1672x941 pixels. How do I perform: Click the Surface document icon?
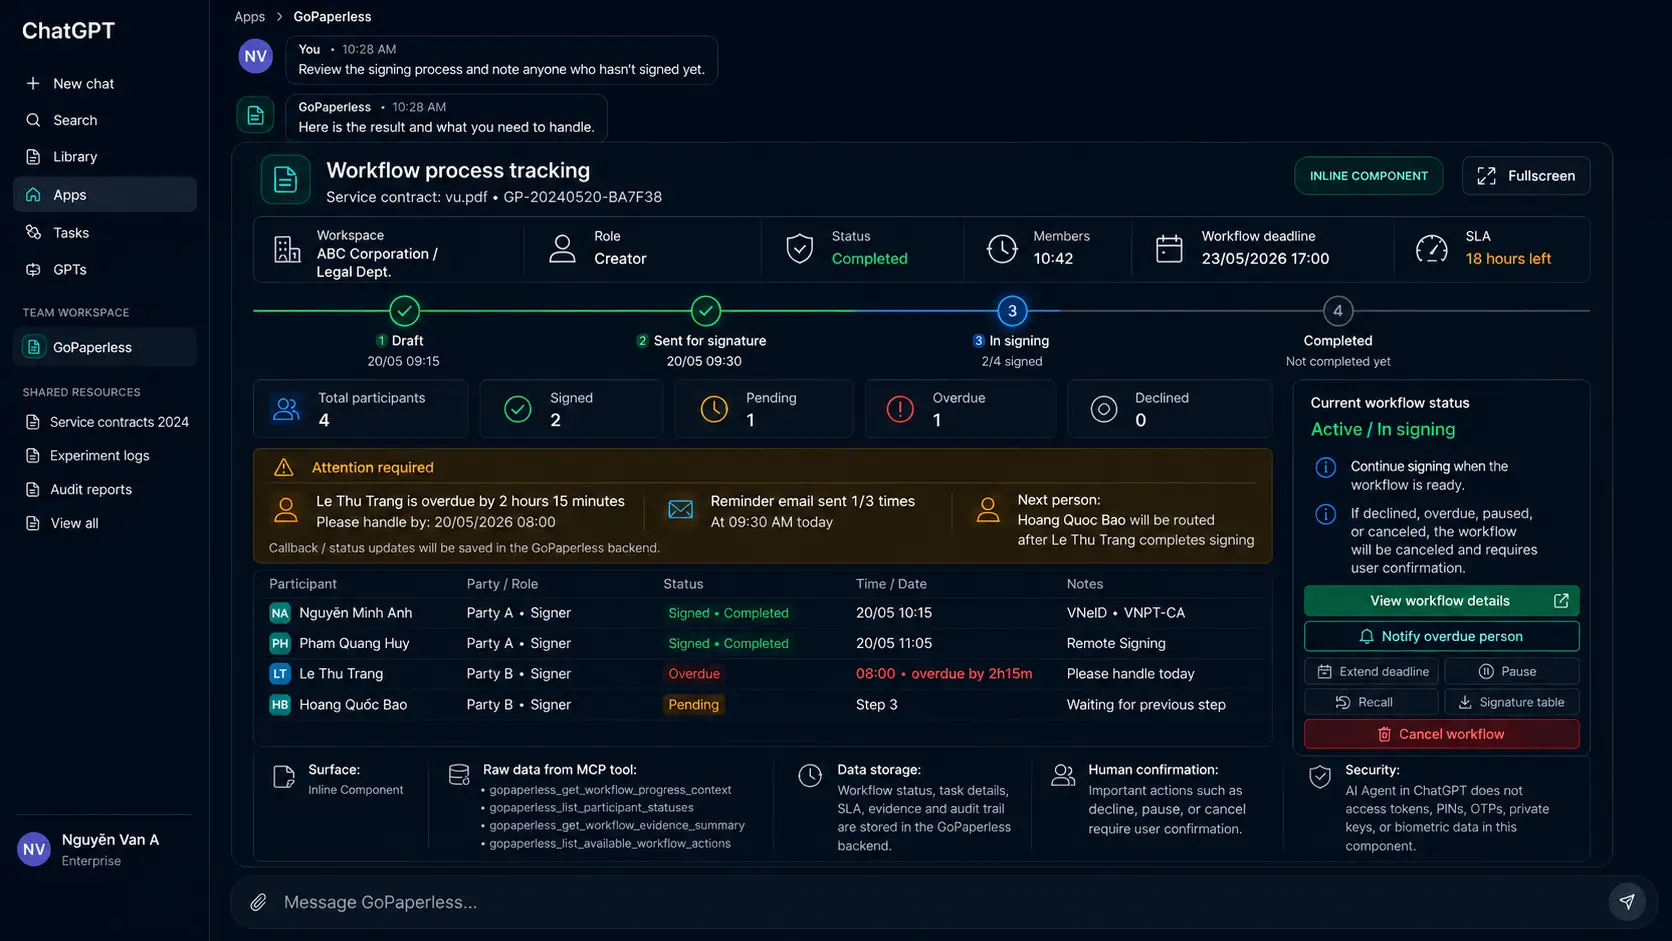284,777
